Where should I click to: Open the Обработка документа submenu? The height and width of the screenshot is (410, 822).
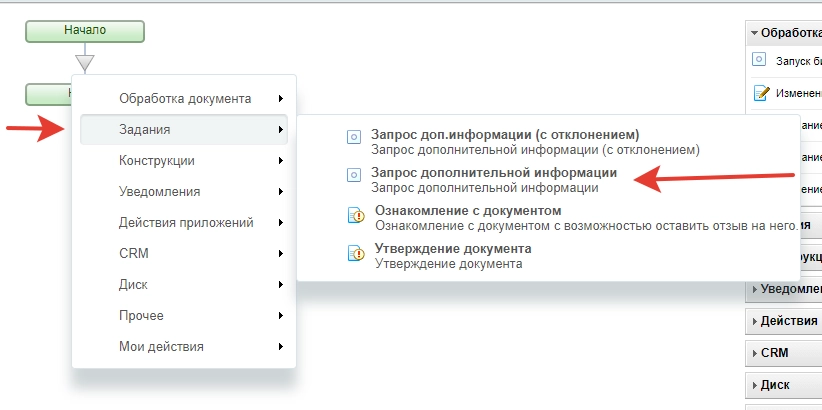click(184, 99)
